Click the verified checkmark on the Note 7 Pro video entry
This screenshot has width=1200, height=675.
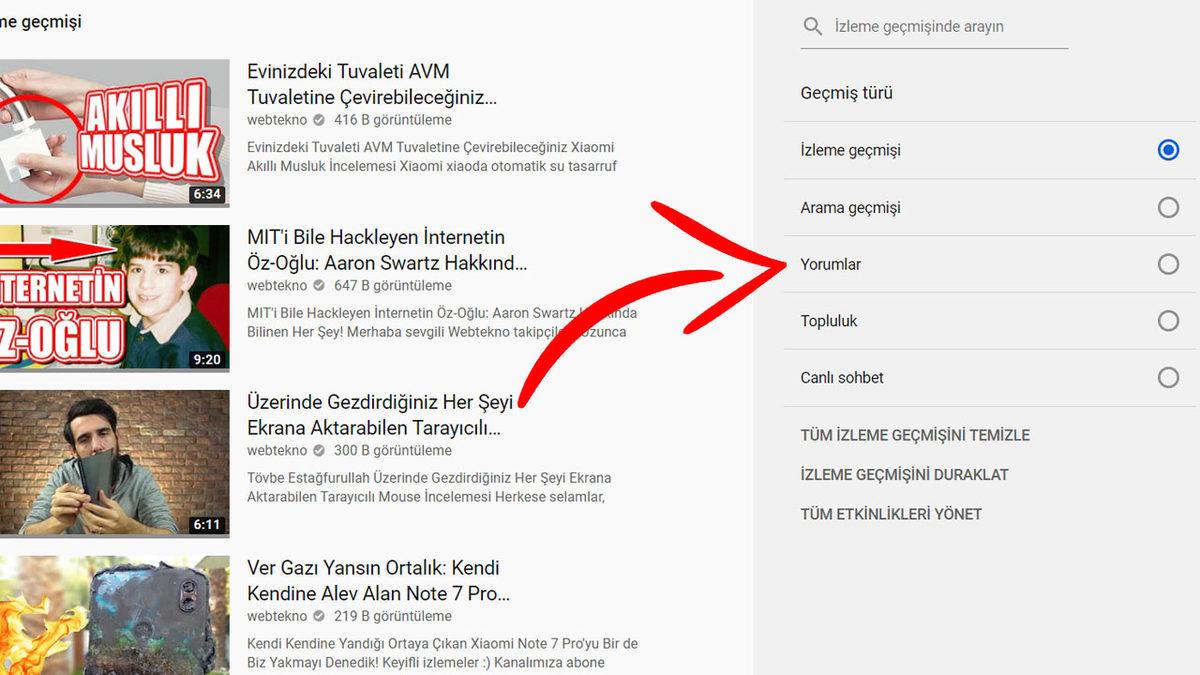(x=318, y=616)
